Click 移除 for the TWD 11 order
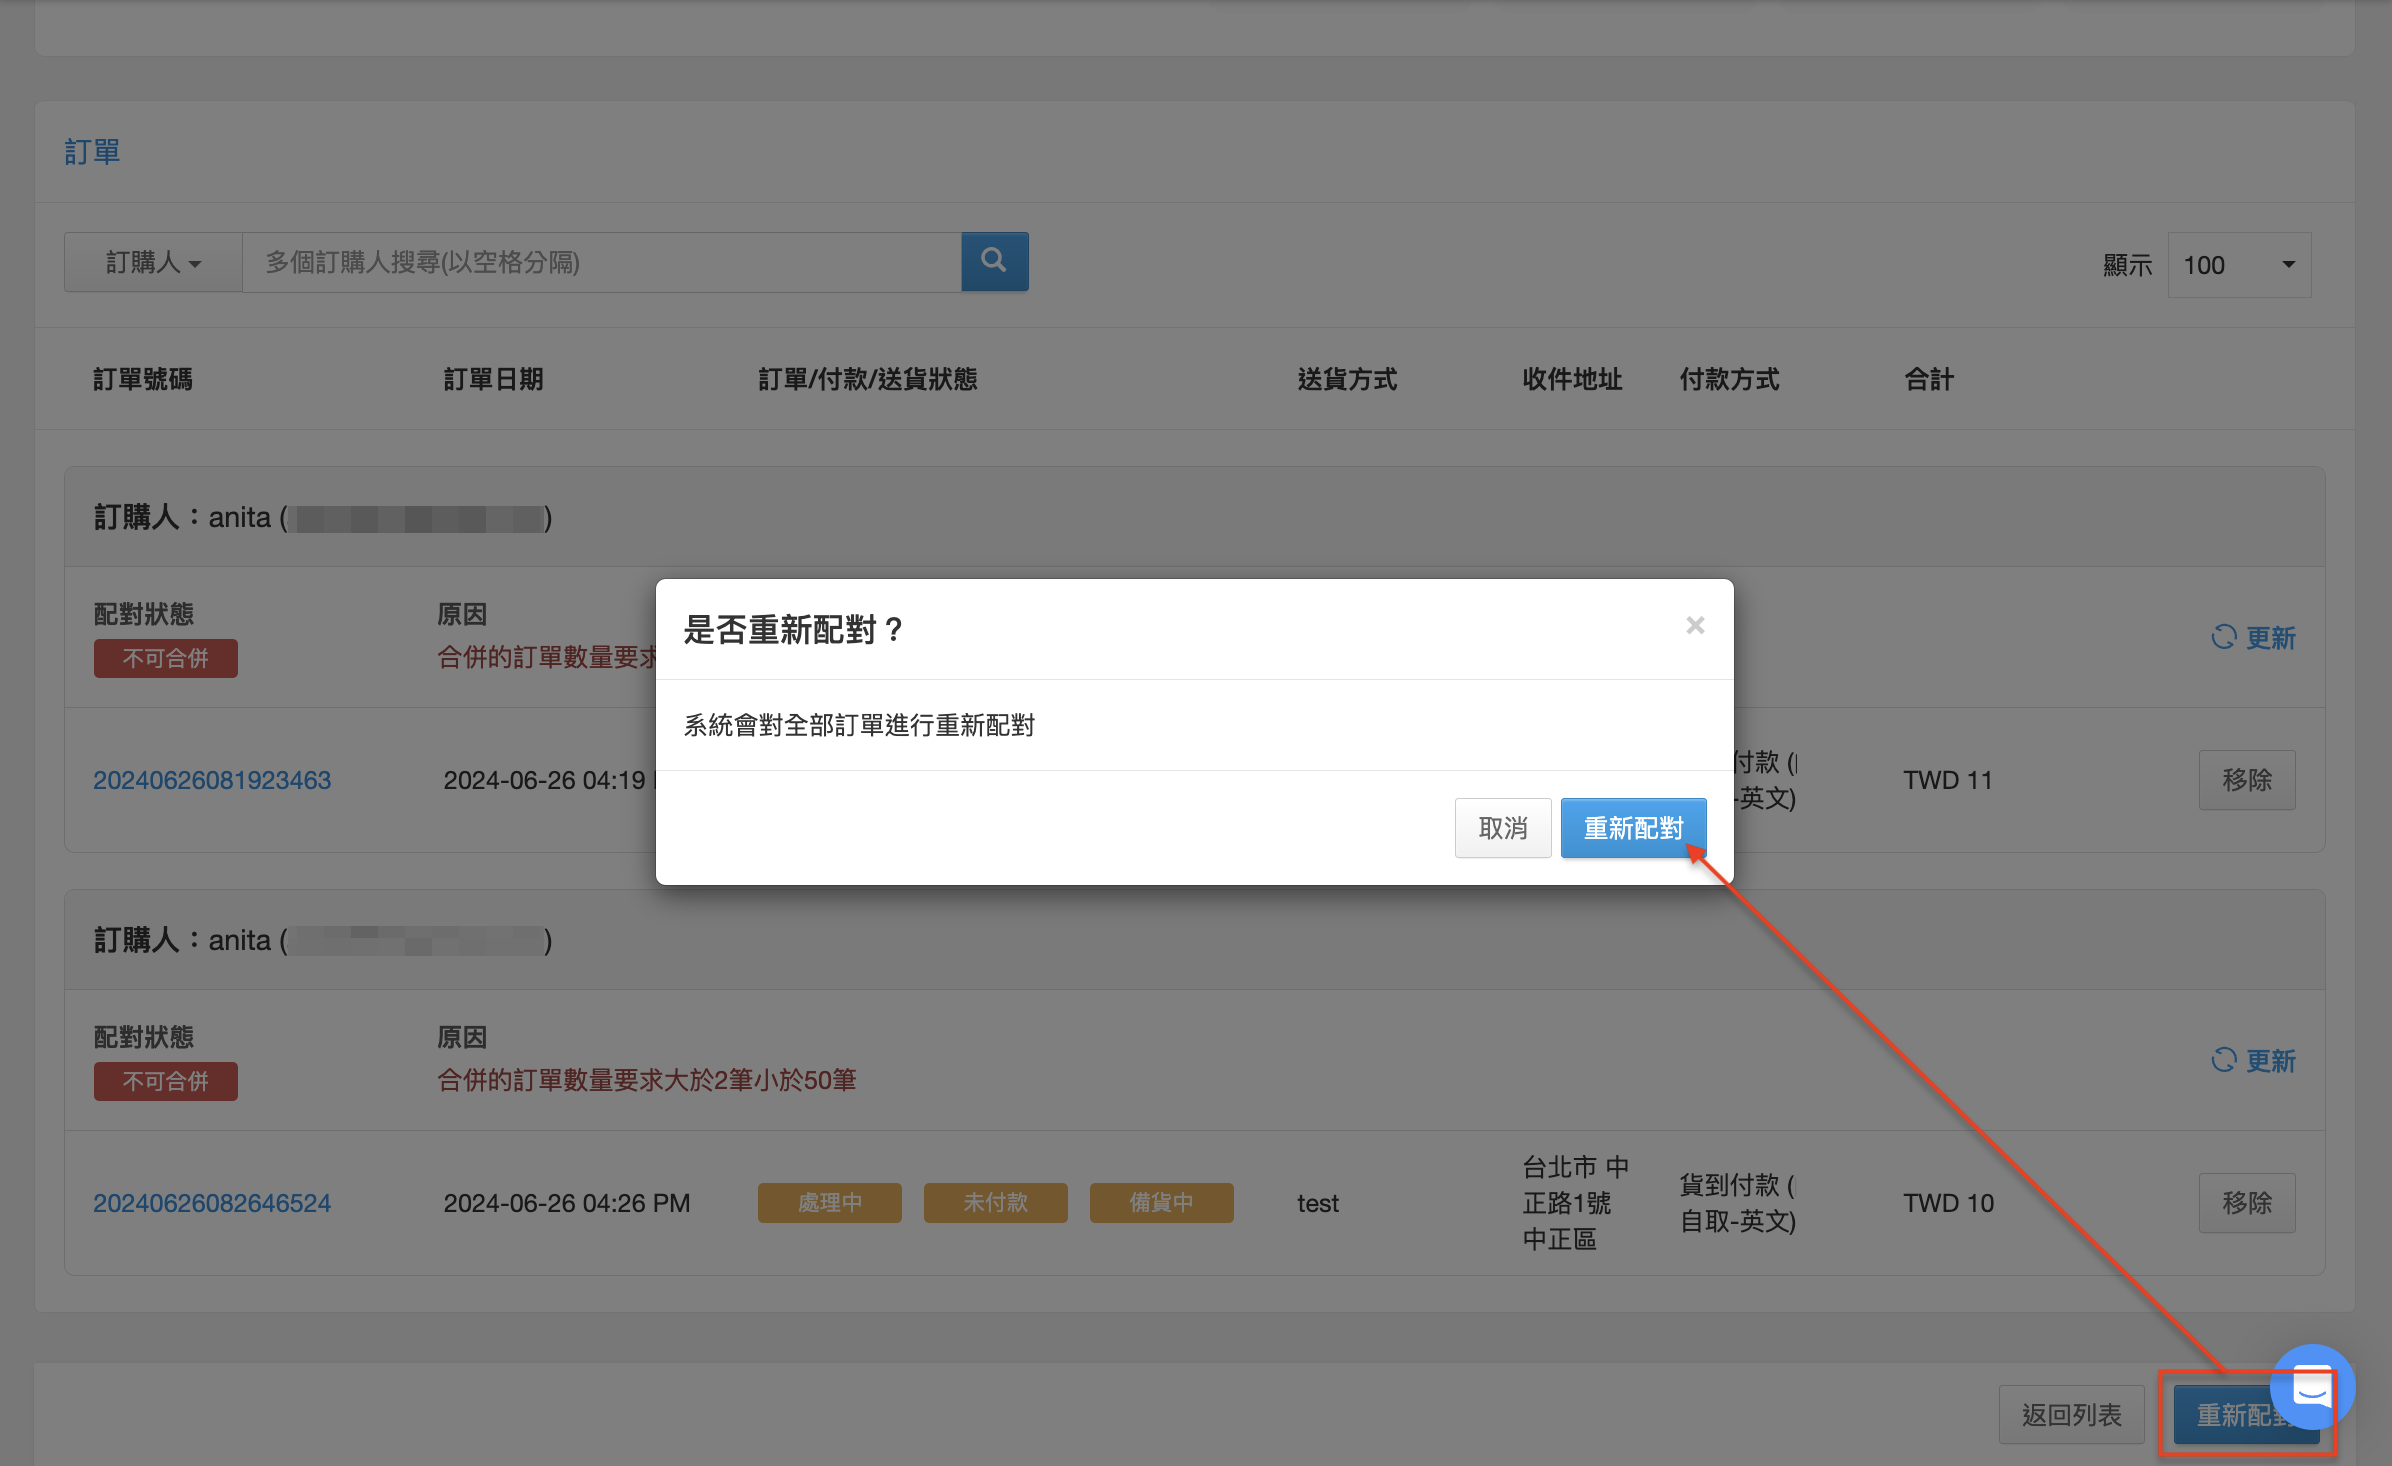This screenshot has height=1466, width=2392. [x=2247, y=780]
